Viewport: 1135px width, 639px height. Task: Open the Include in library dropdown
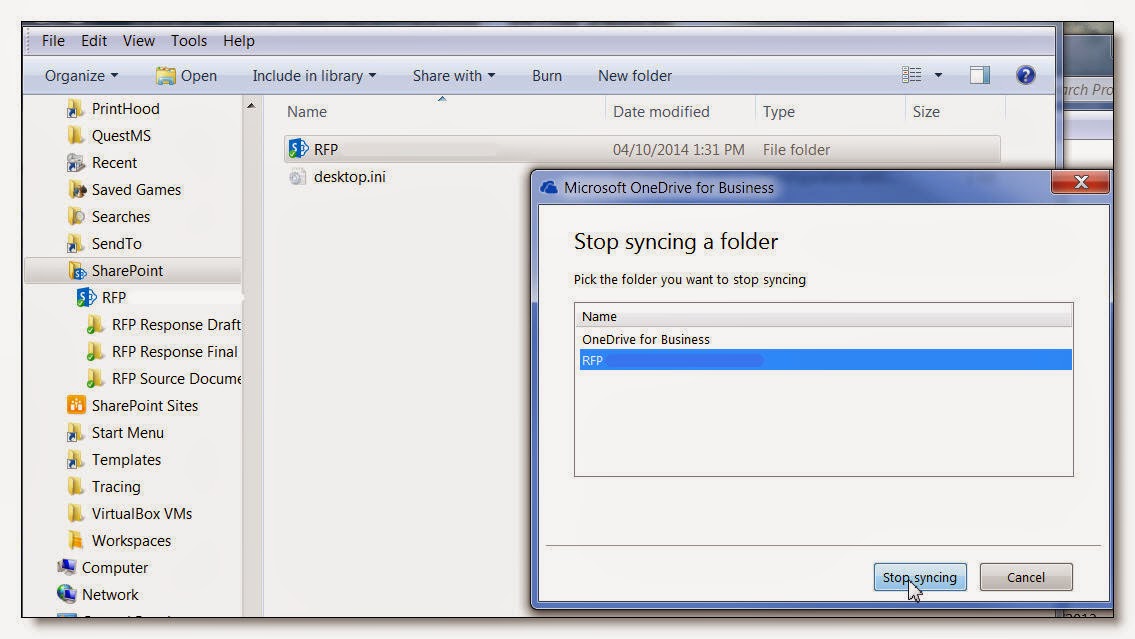pyautogui.click(x=314, y=76)
